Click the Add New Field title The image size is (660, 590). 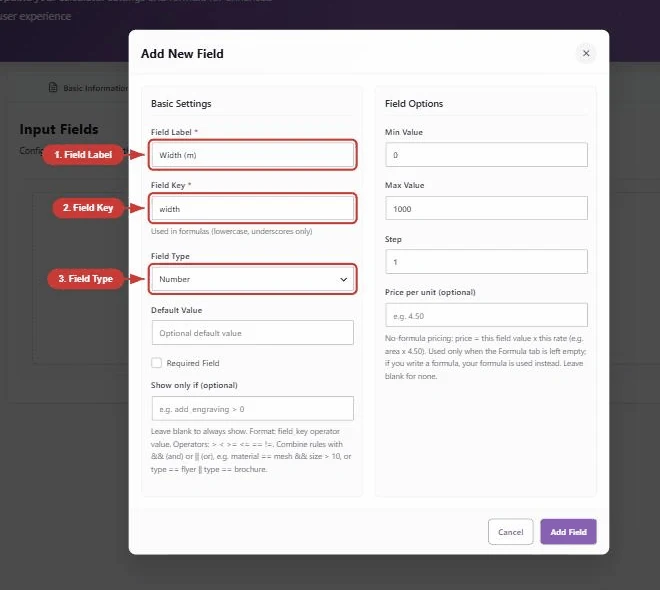182,54
